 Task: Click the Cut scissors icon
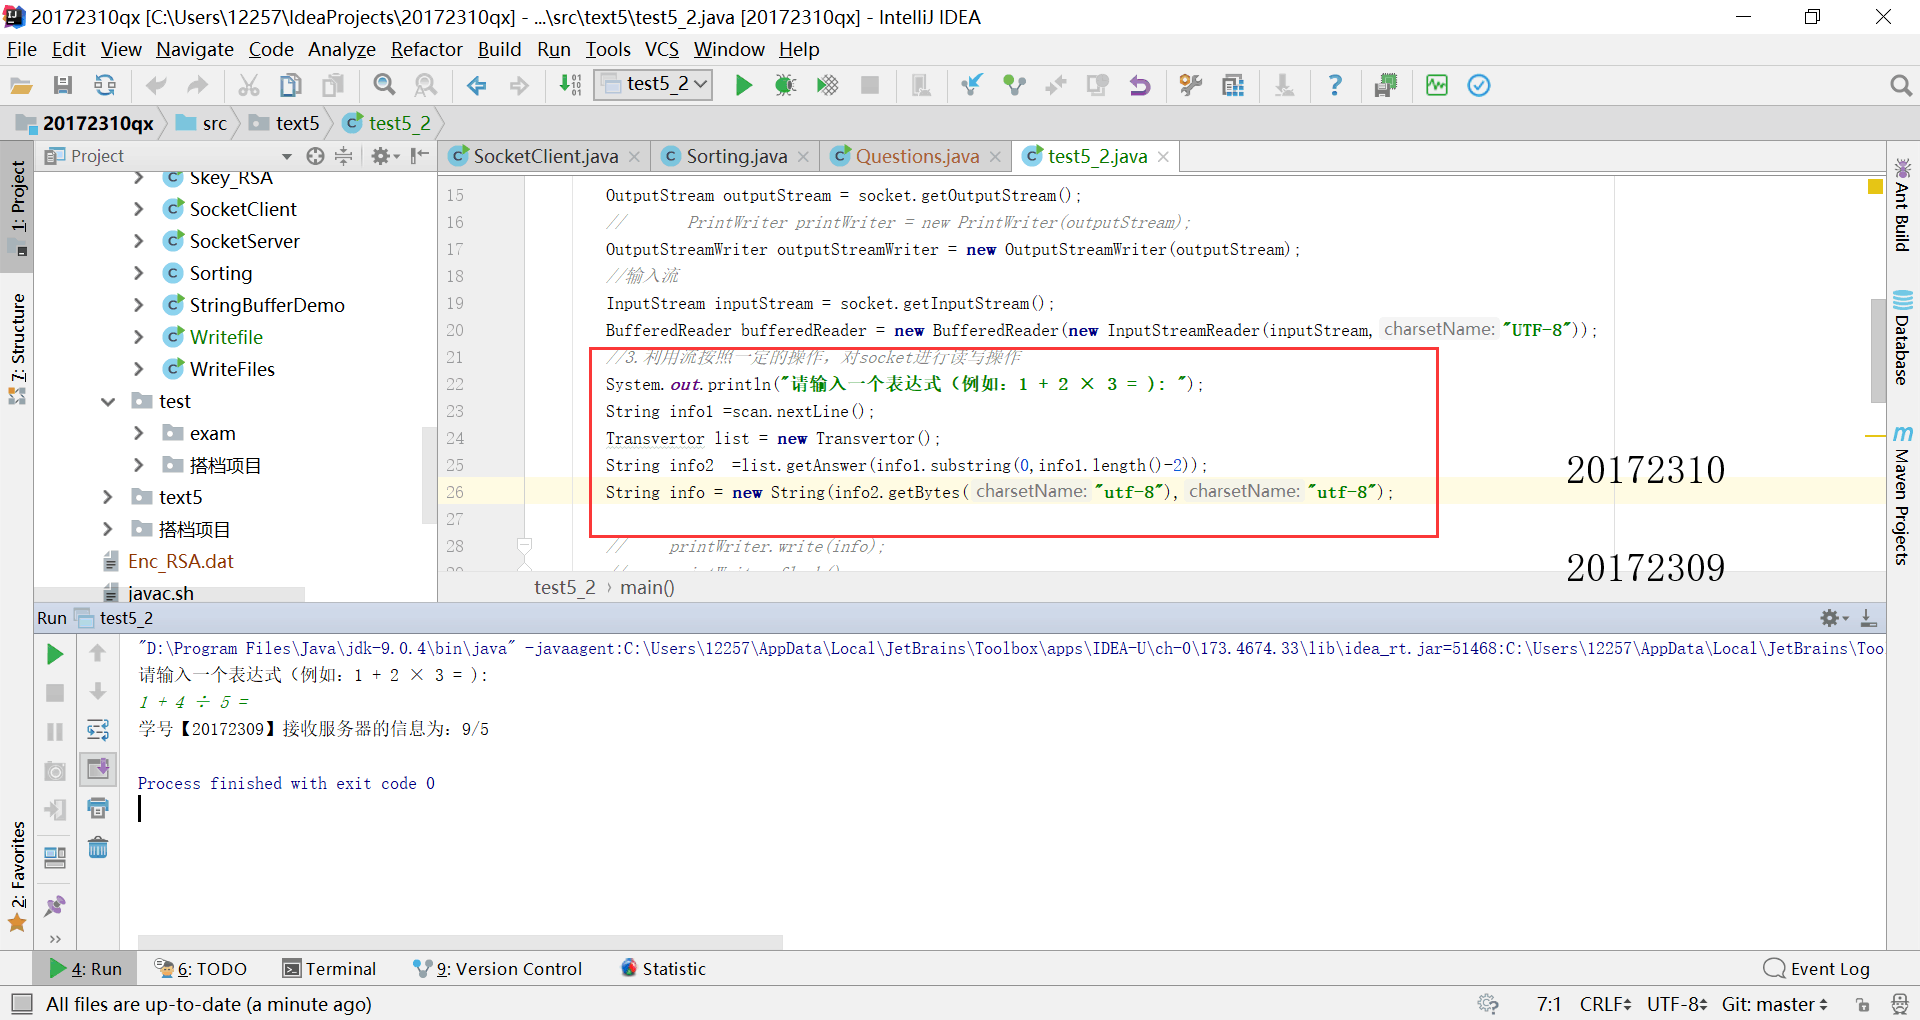pyautogui.click(x=249, y=86)
